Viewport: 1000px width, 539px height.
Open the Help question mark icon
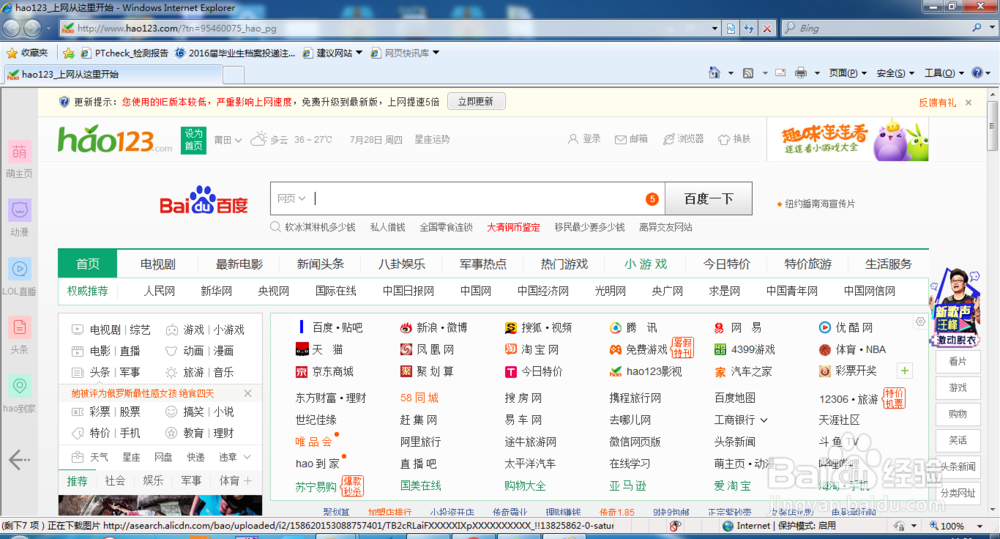pyautogui.click(x=977, y=73)
